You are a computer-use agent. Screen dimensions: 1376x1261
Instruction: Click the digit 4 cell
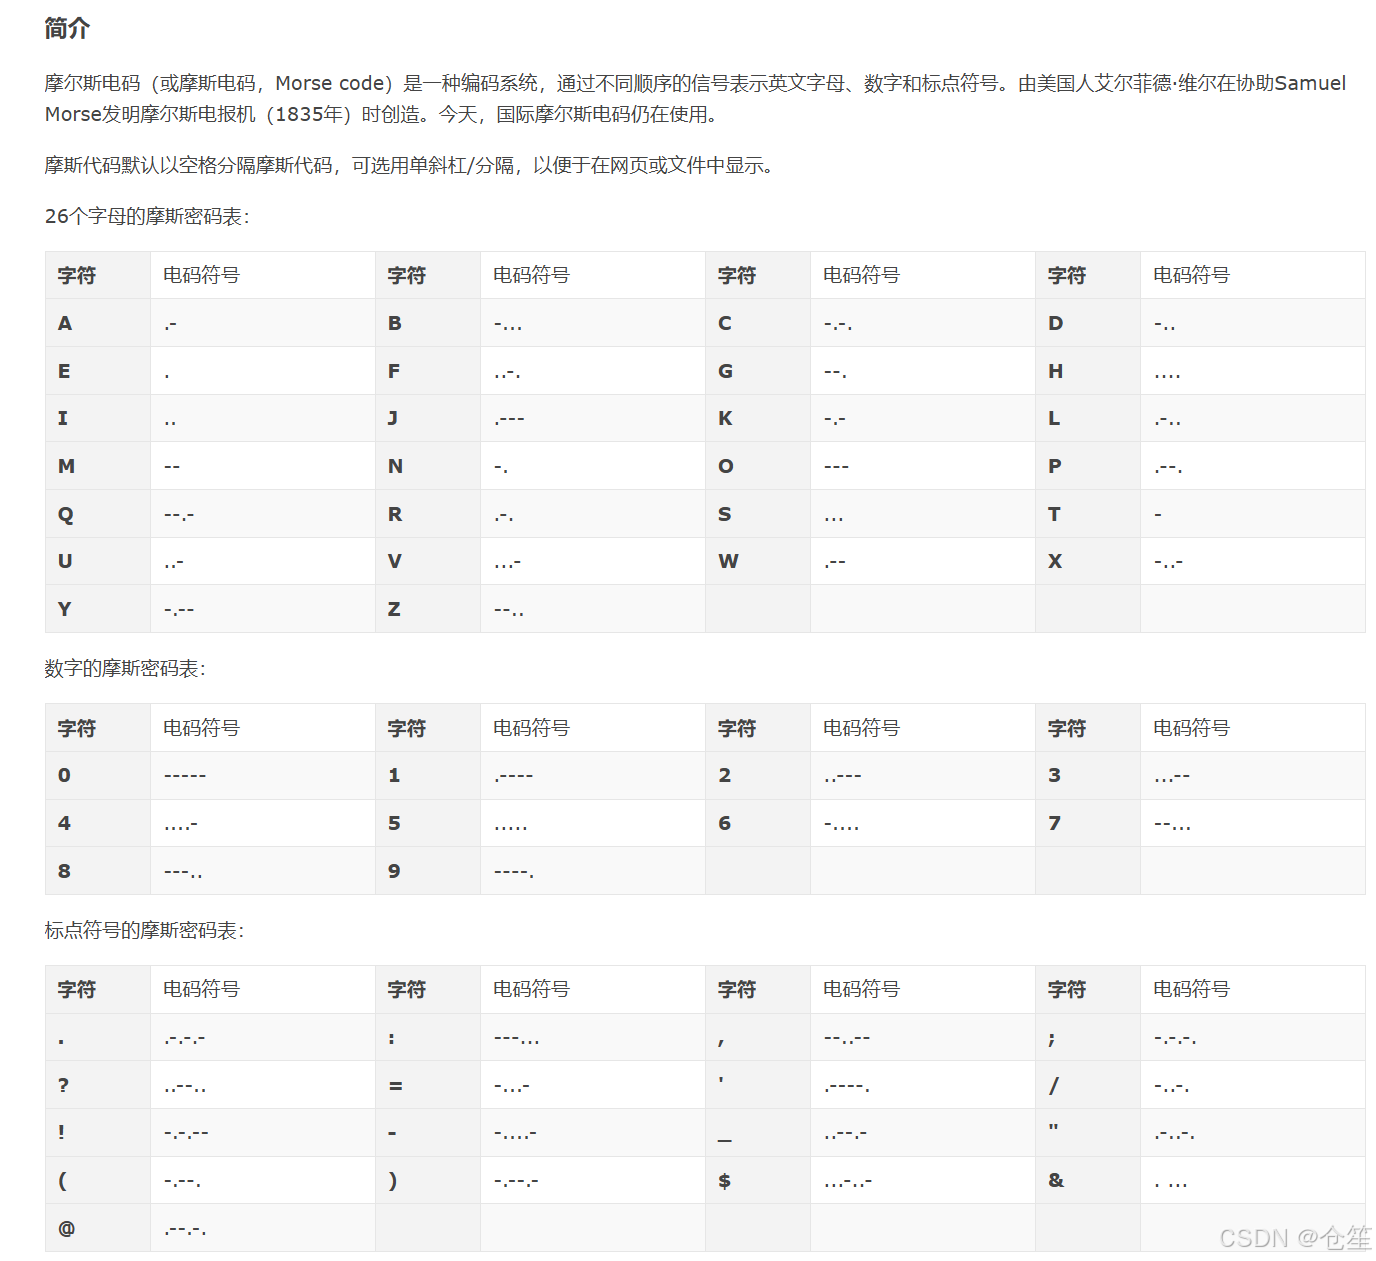98,823
